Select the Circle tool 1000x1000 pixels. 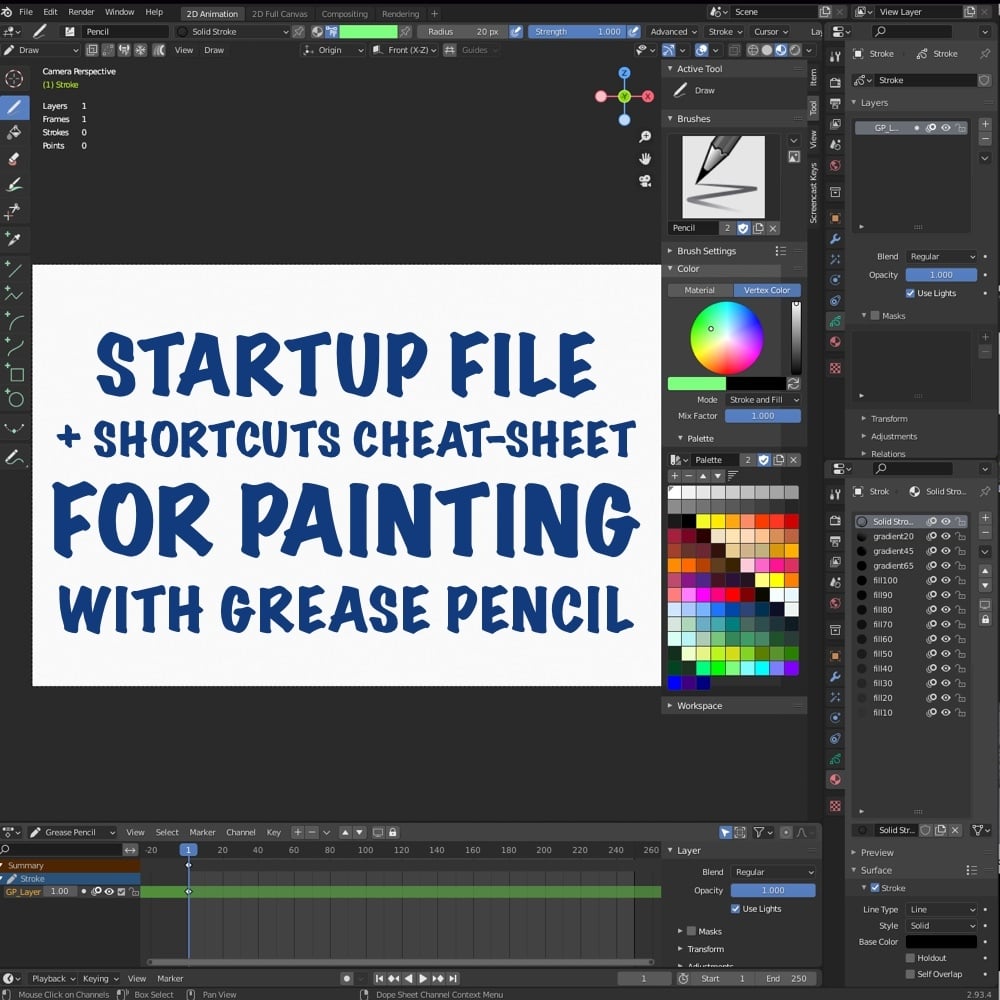14,400
